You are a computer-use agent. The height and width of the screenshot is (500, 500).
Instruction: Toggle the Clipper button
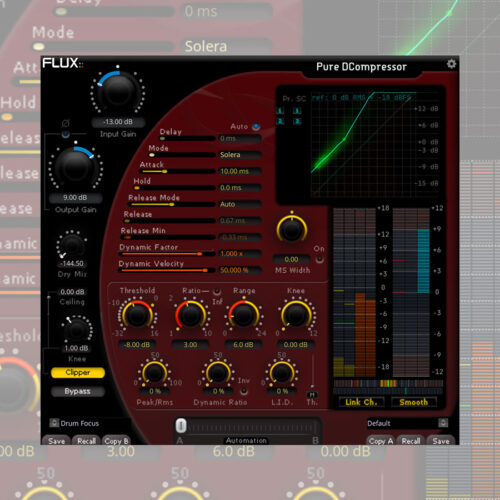[x=78, y=372]
